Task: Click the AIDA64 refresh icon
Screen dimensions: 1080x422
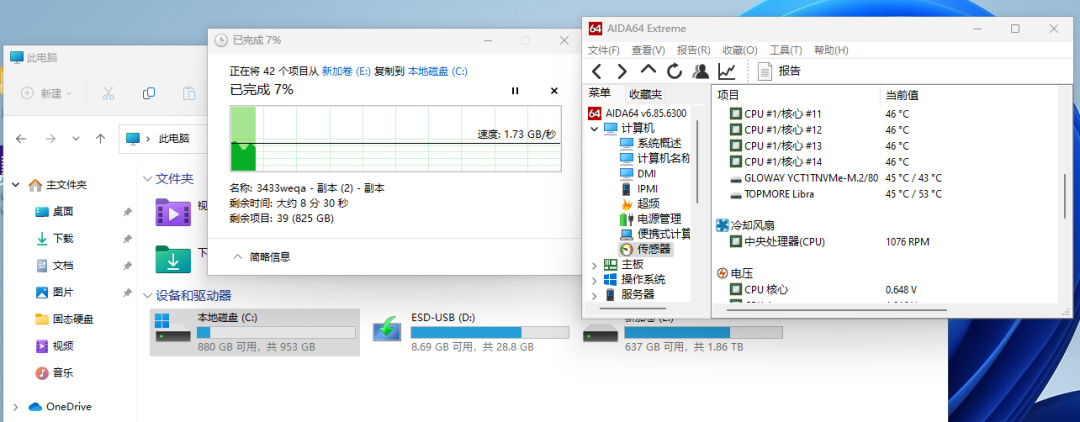Action: pos(674,71)
